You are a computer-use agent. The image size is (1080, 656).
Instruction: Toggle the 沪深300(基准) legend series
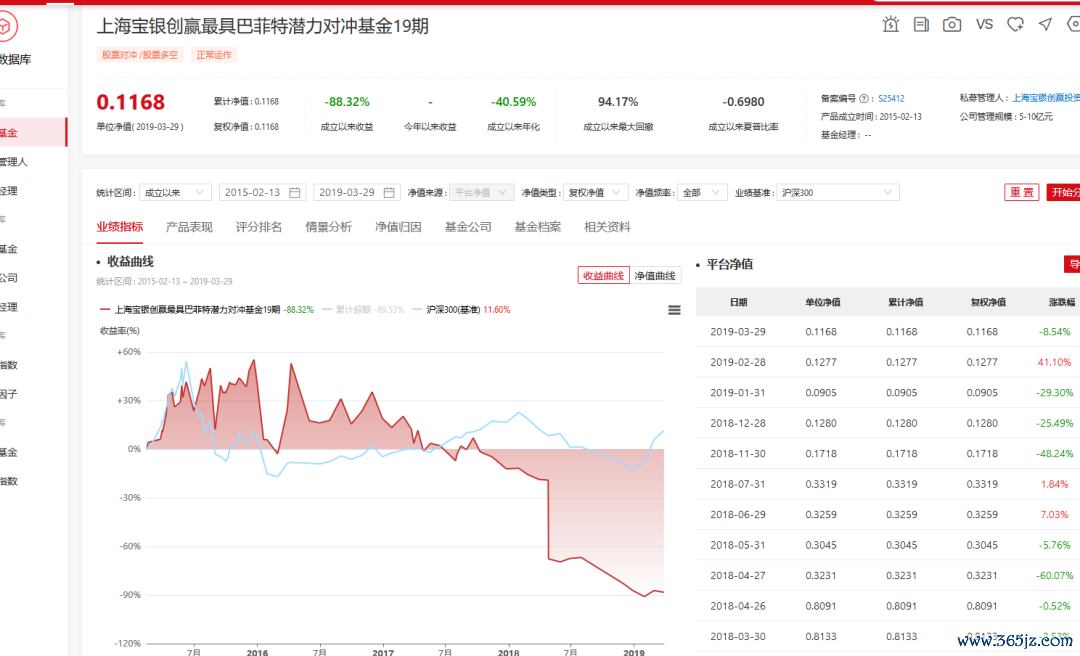pyautogui.click(x=461, y=310)
